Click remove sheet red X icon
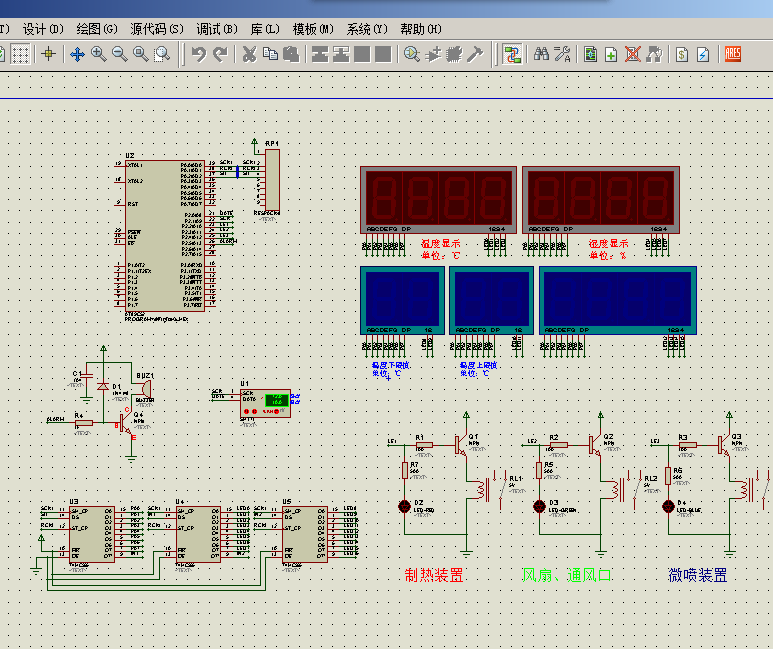This screenshot has height=649, width=773. pyautogui.click(x=632, y=54)
